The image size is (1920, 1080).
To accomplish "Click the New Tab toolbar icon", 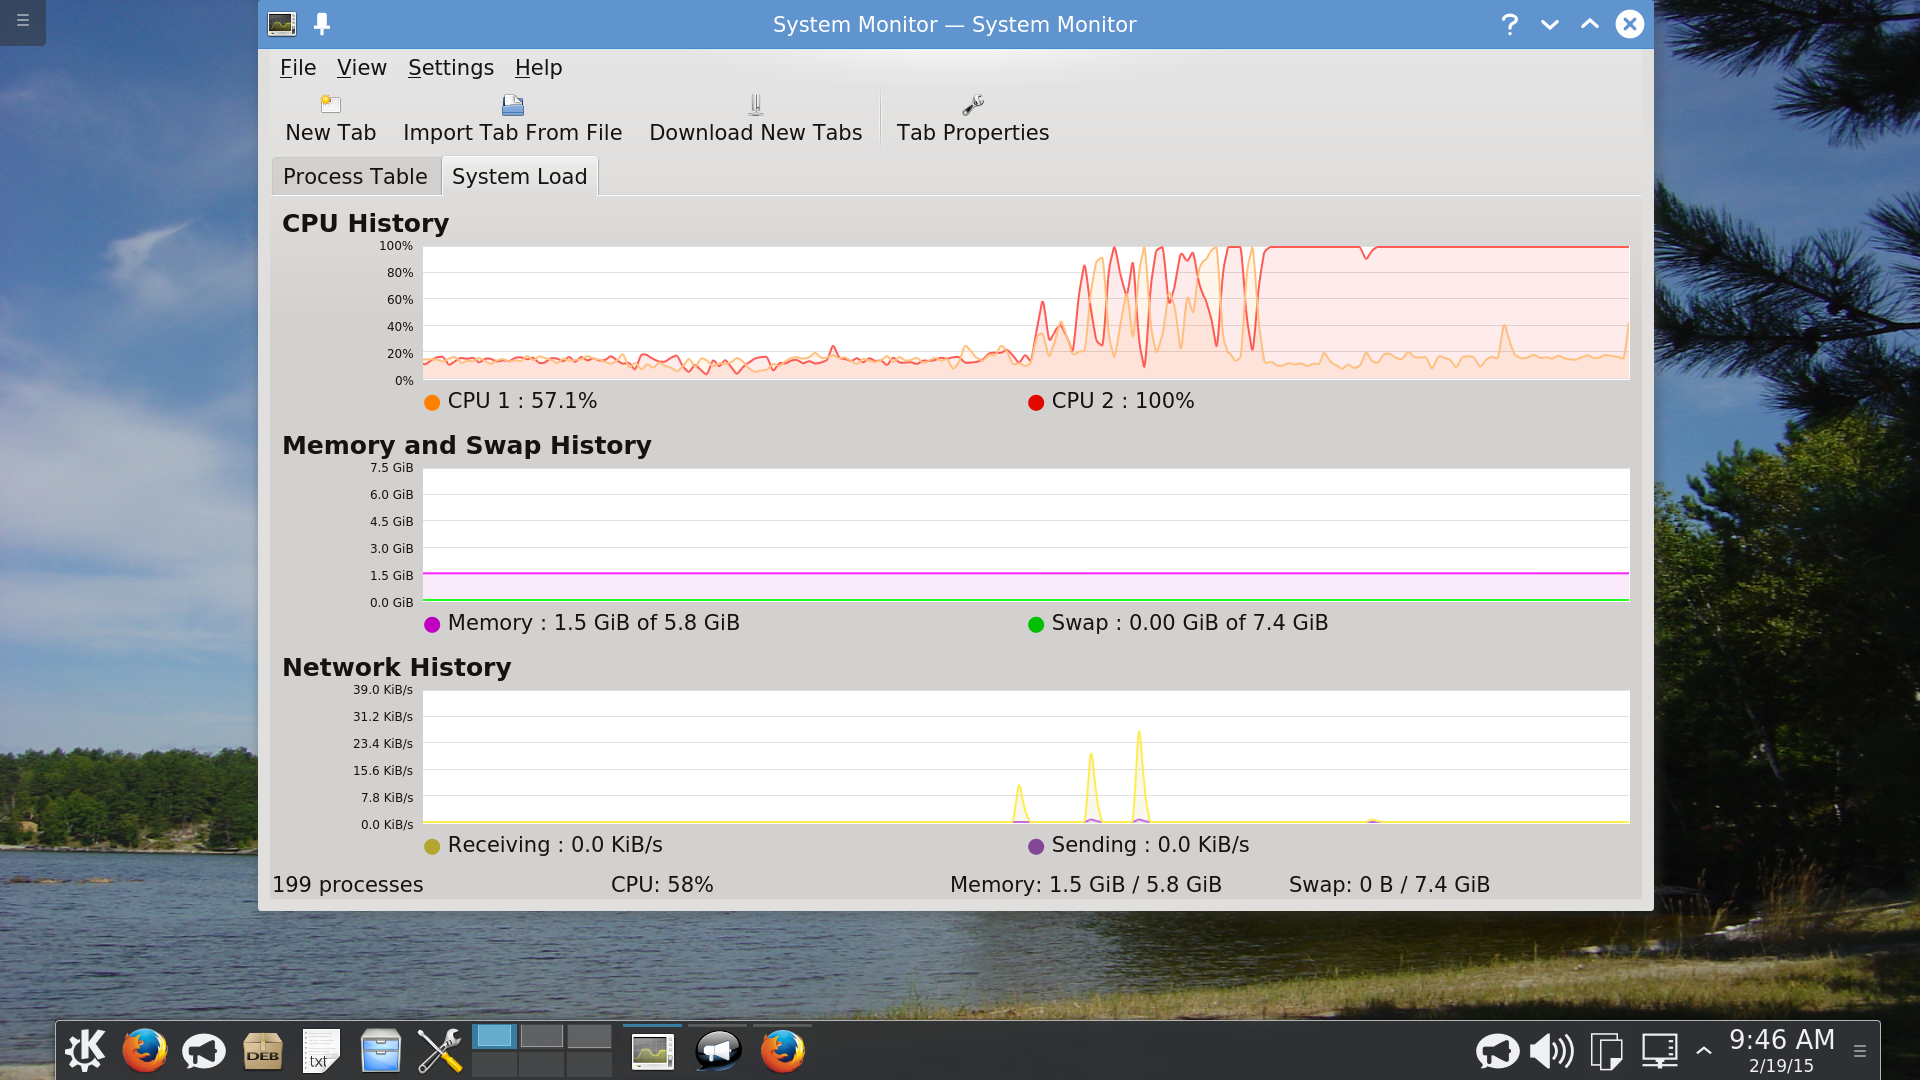I will [x=330, y=104].
